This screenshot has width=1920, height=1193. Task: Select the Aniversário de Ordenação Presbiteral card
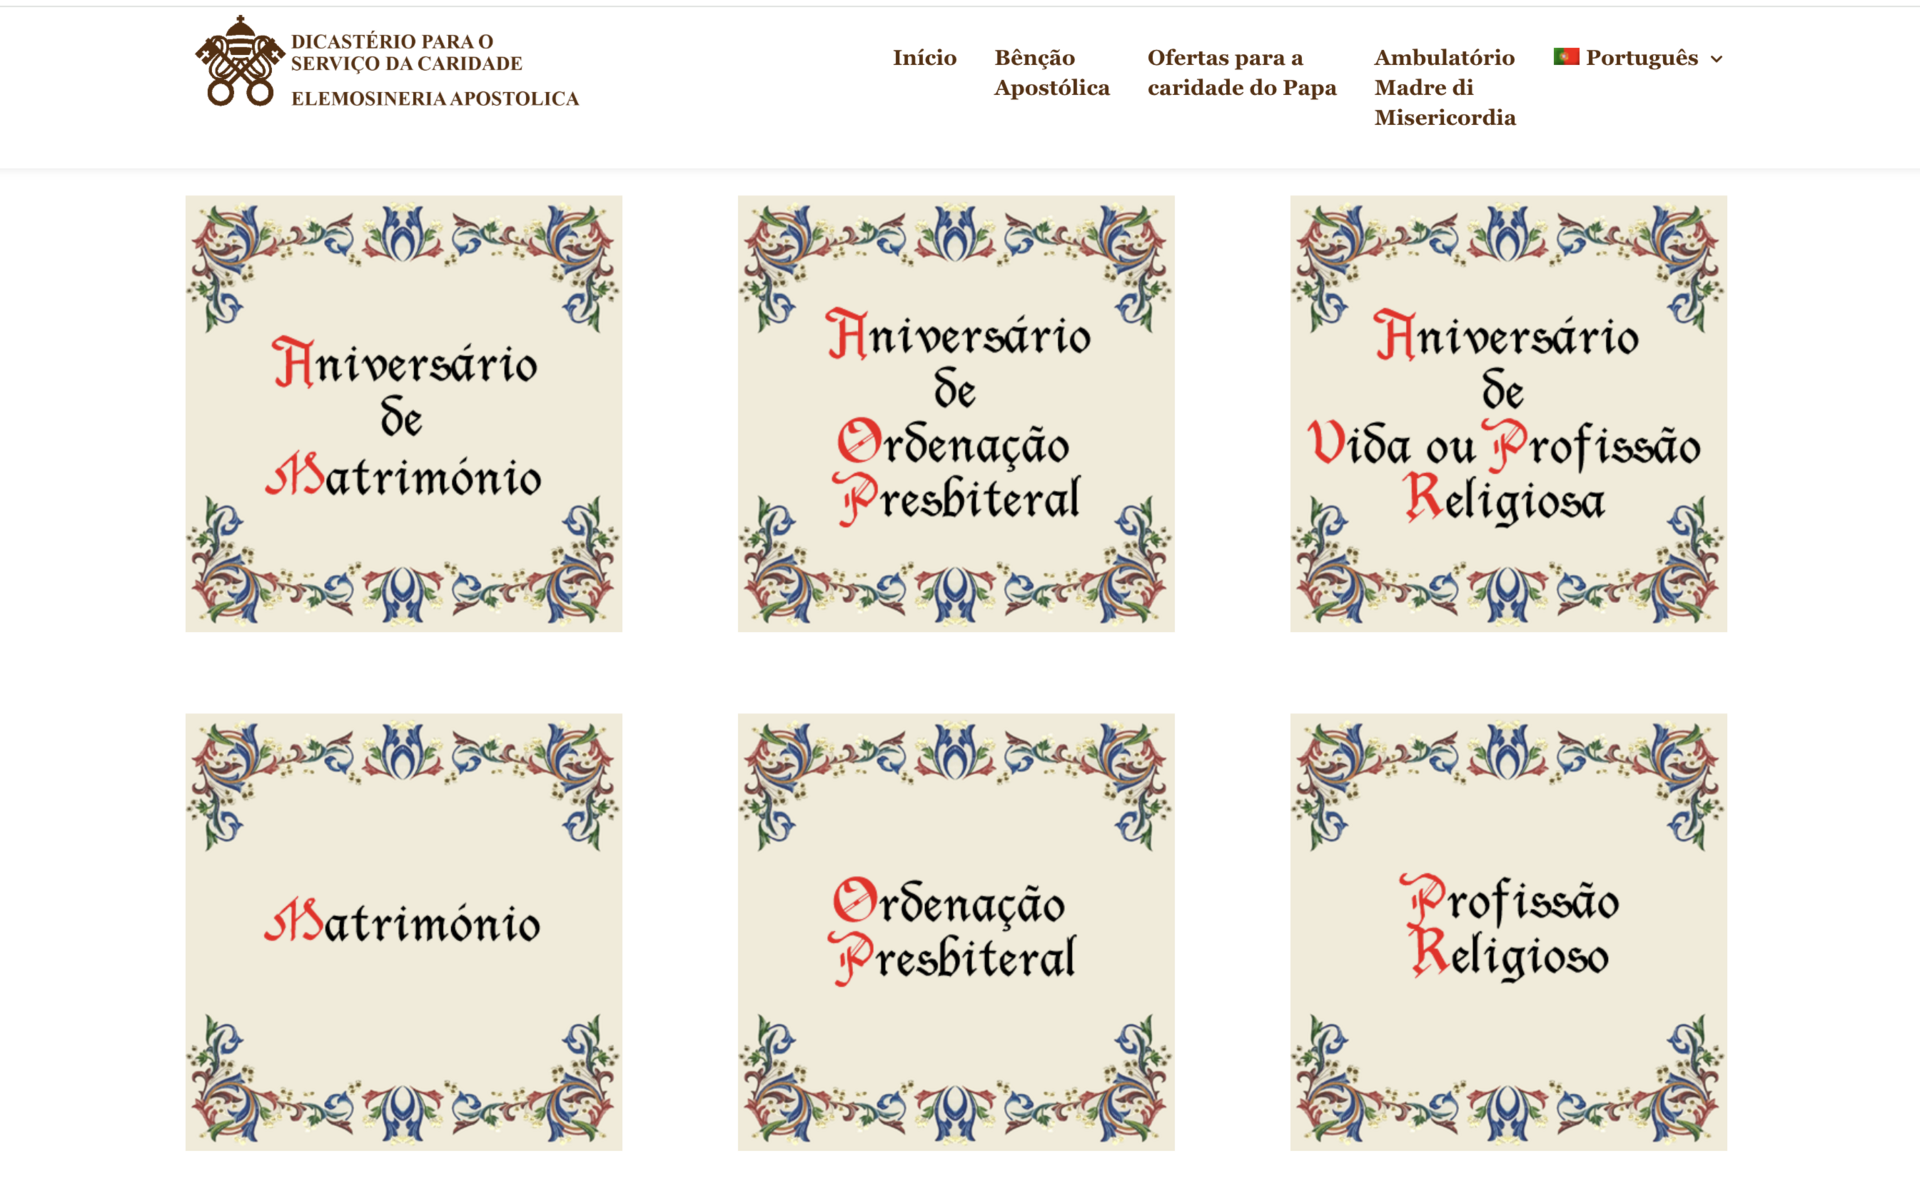pyautogui.click(x=955, y=414)
